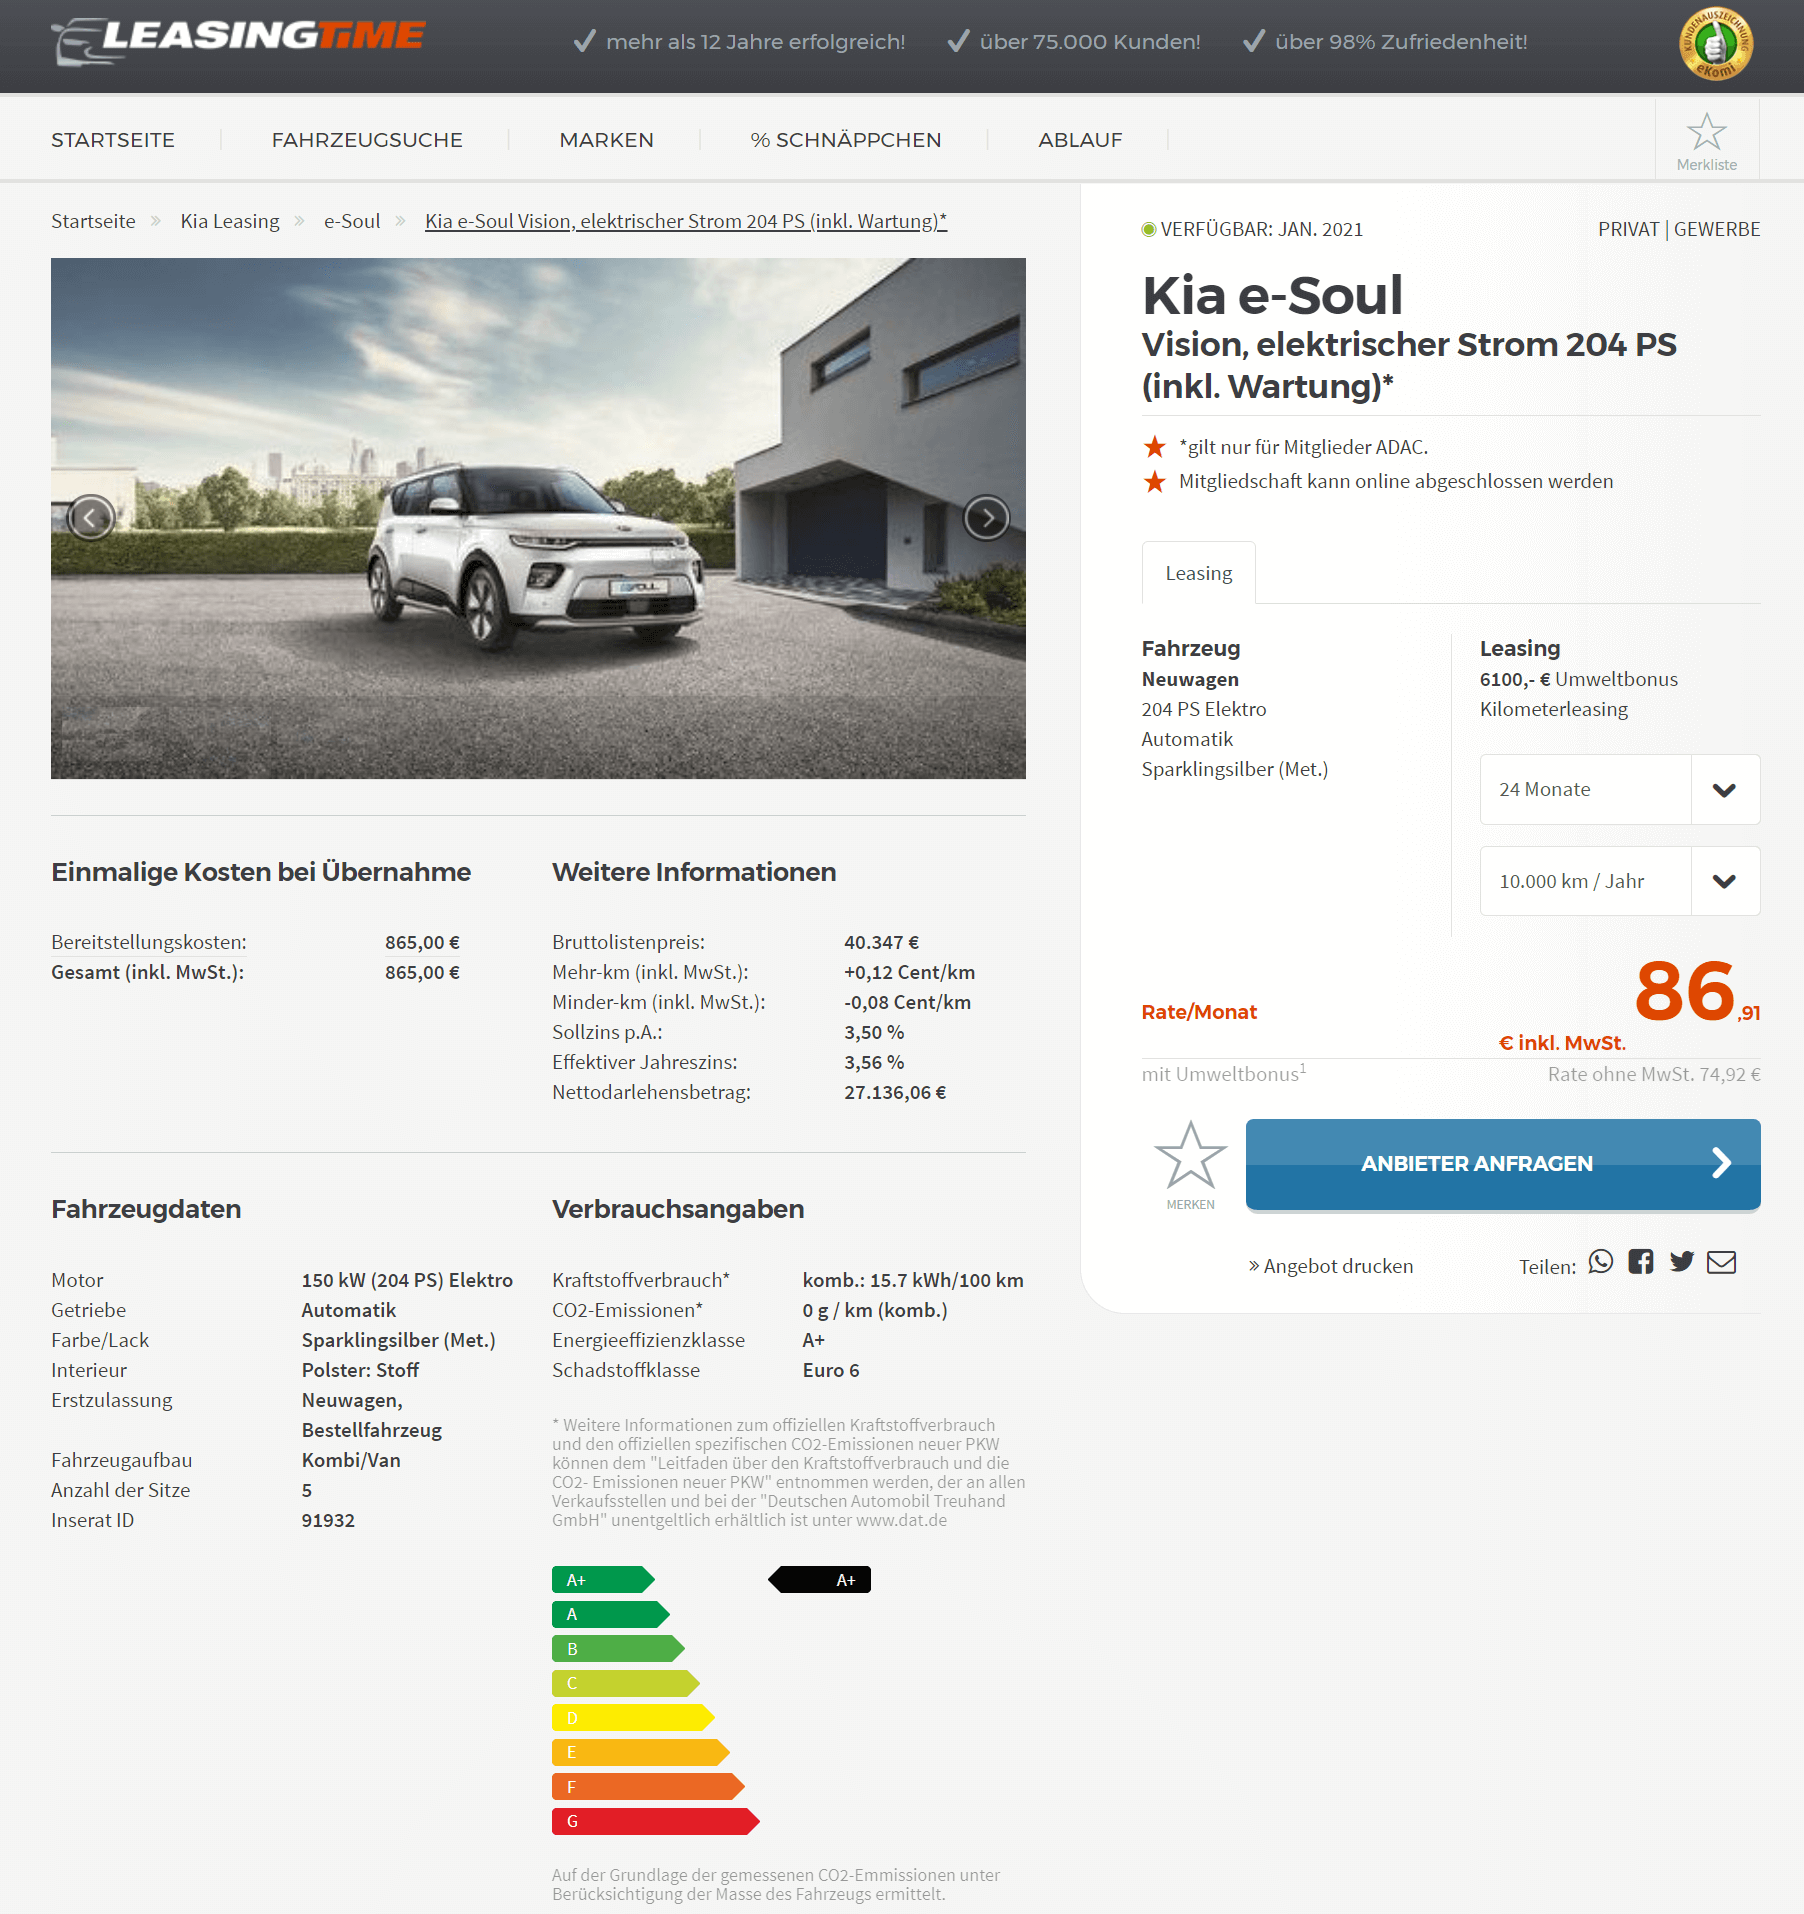Click 'über 75.000 Kunden!' header text

tap(1090, 42)
